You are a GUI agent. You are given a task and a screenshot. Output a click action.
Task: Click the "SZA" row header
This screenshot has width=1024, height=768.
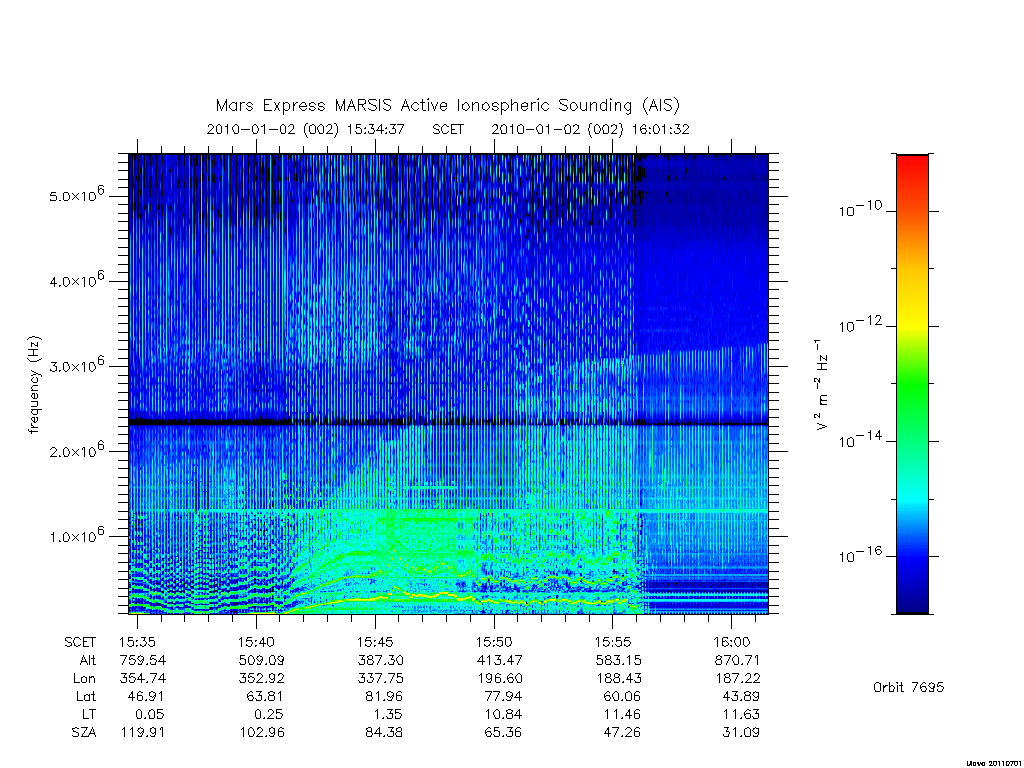coord(84,733)
